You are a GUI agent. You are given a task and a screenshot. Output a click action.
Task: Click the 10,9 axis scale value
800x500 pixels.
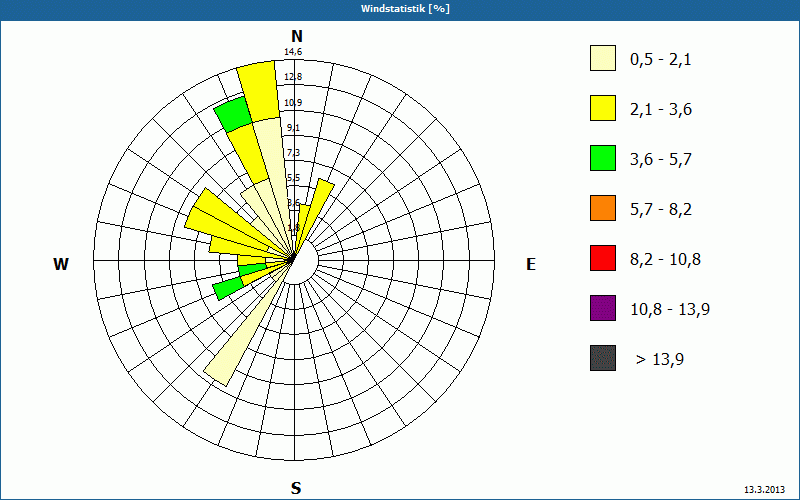(293, 103)
